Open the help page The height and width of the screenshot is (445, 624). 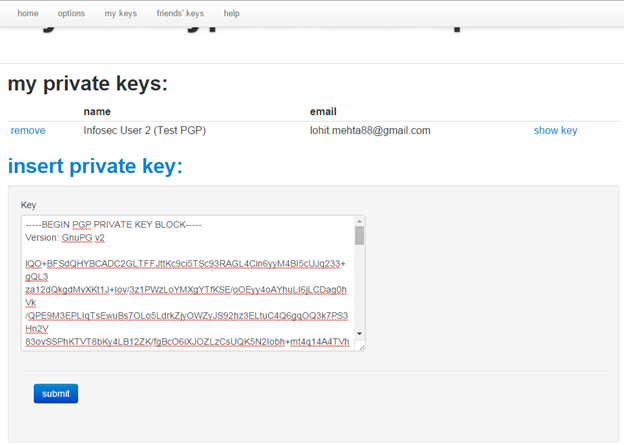(232, 14)
